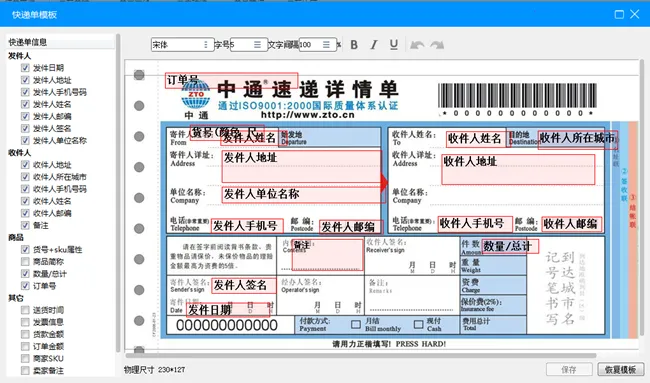Click the 收件人 section heading
The height and width of the screenshot is (383, 650).
pos(19,153)
